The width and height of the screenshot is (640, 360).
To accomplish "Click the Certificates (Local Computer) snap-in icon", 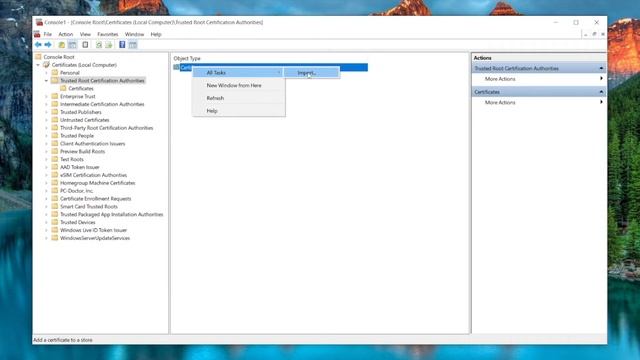I will coord(47,64).
